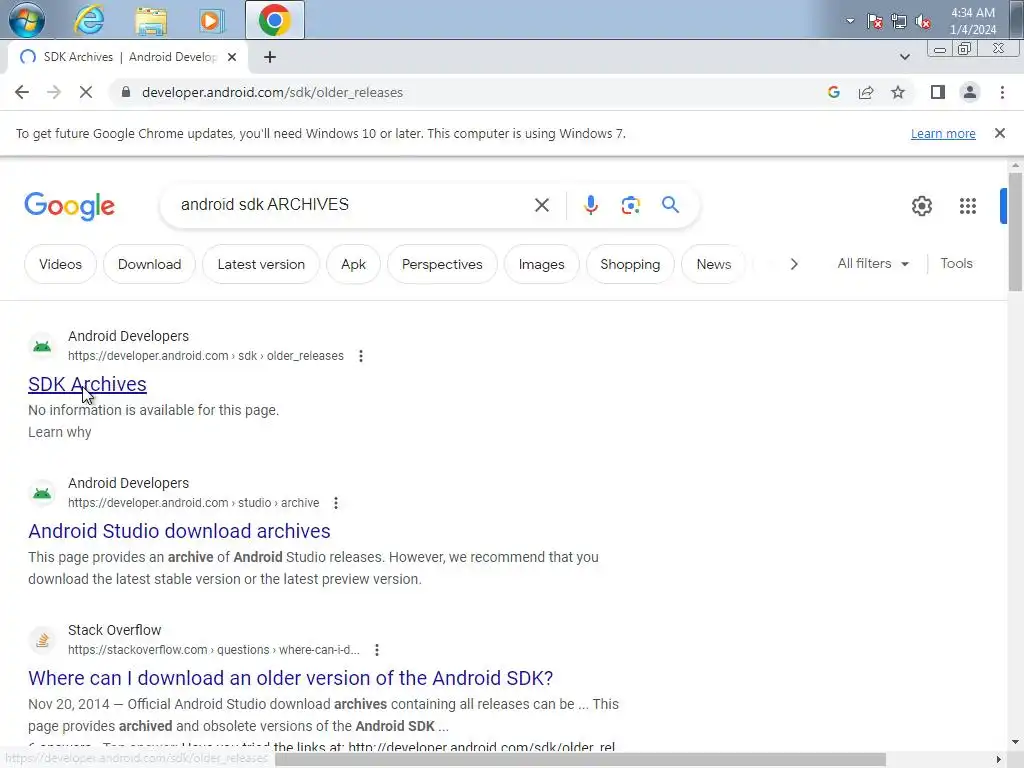Open the tab search dropdown arrow
This screenshot has height=768, width=1024.
click(904, 57)
